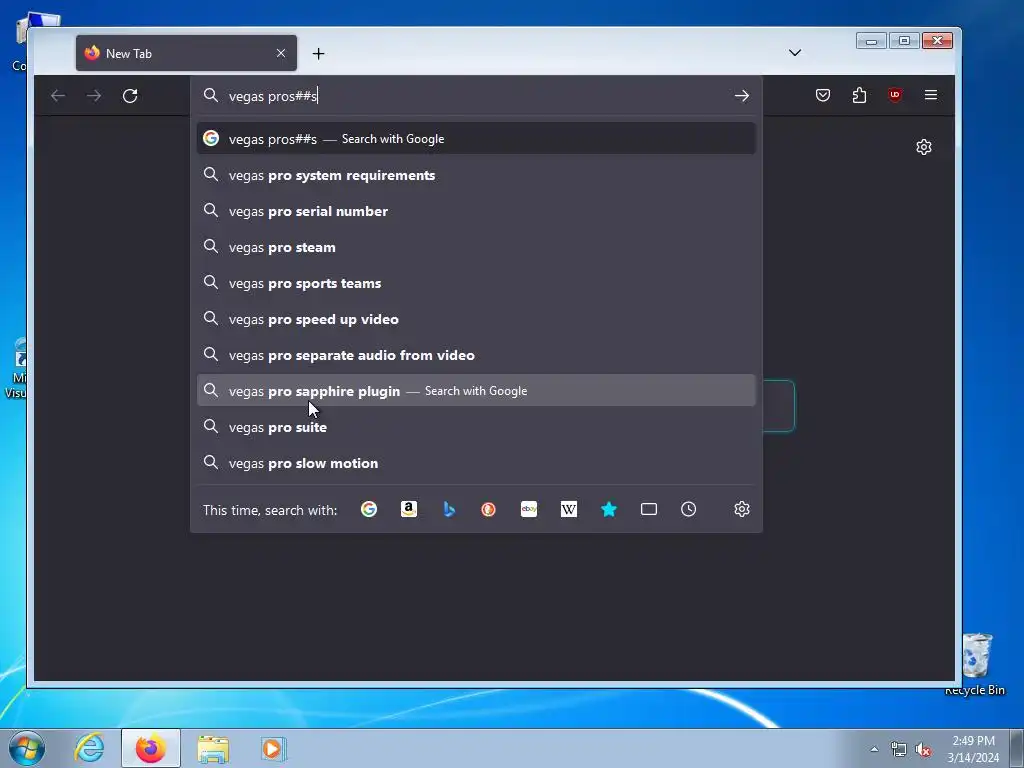Screen dimensions: 1024x768
Task: Select suggestion vegas pro separate audio from video
Action: pos(476,355)
